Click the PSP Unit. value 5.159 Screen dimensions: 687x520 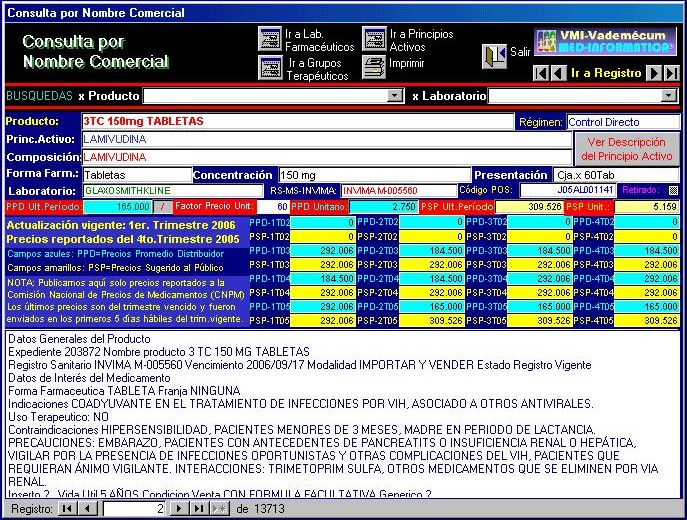(x=647, y=207)
